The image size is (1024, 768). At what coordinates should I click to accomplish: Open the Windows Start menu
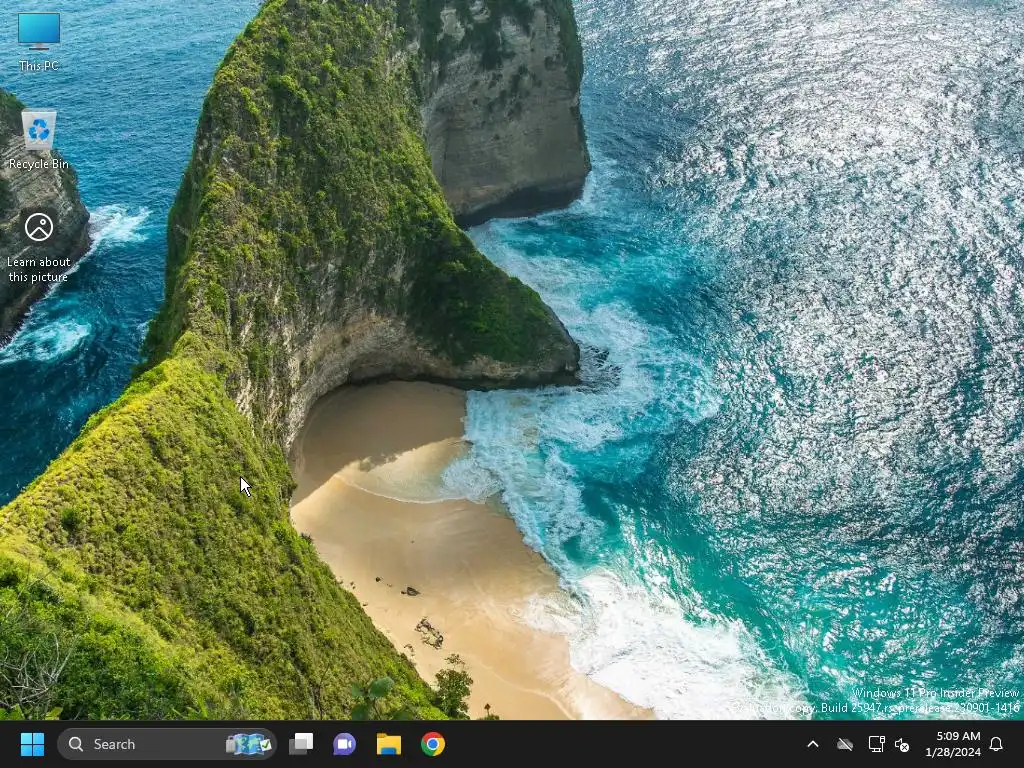(x=32, y=744)
